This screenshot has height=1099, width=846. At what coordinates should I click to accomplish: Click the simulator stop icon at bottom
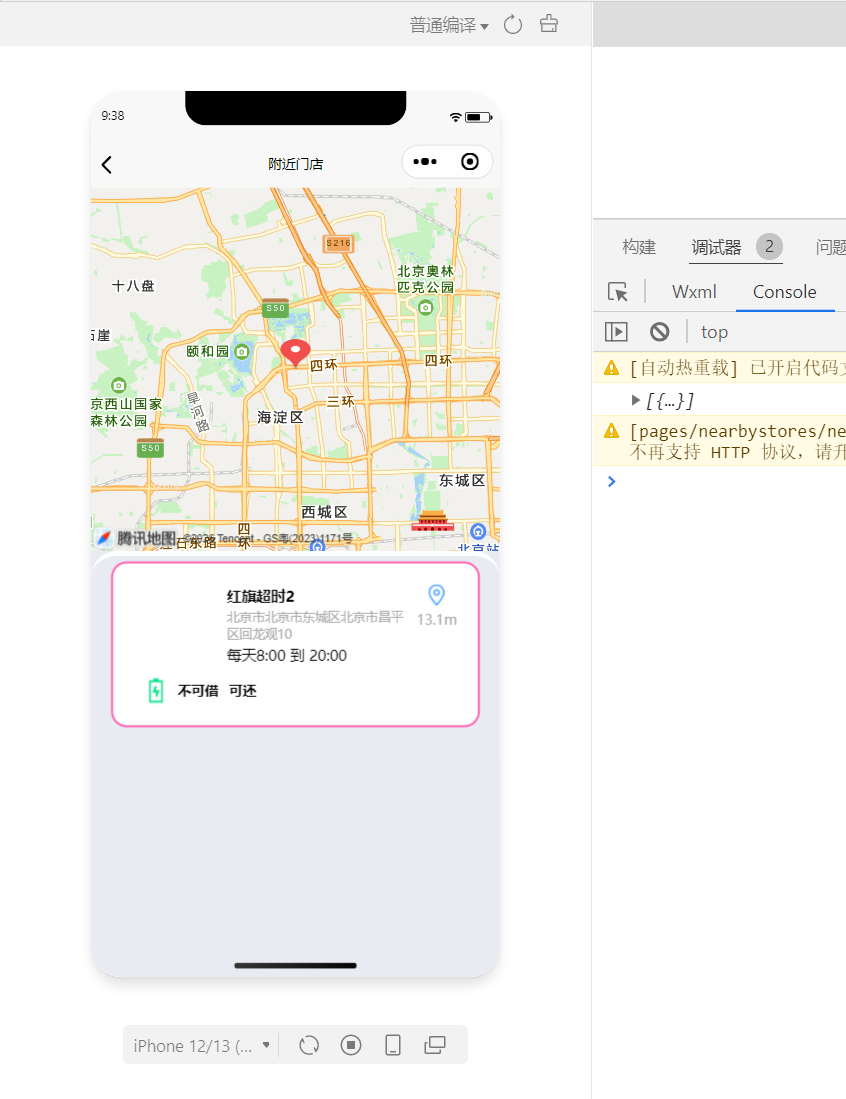(350, 1045)
